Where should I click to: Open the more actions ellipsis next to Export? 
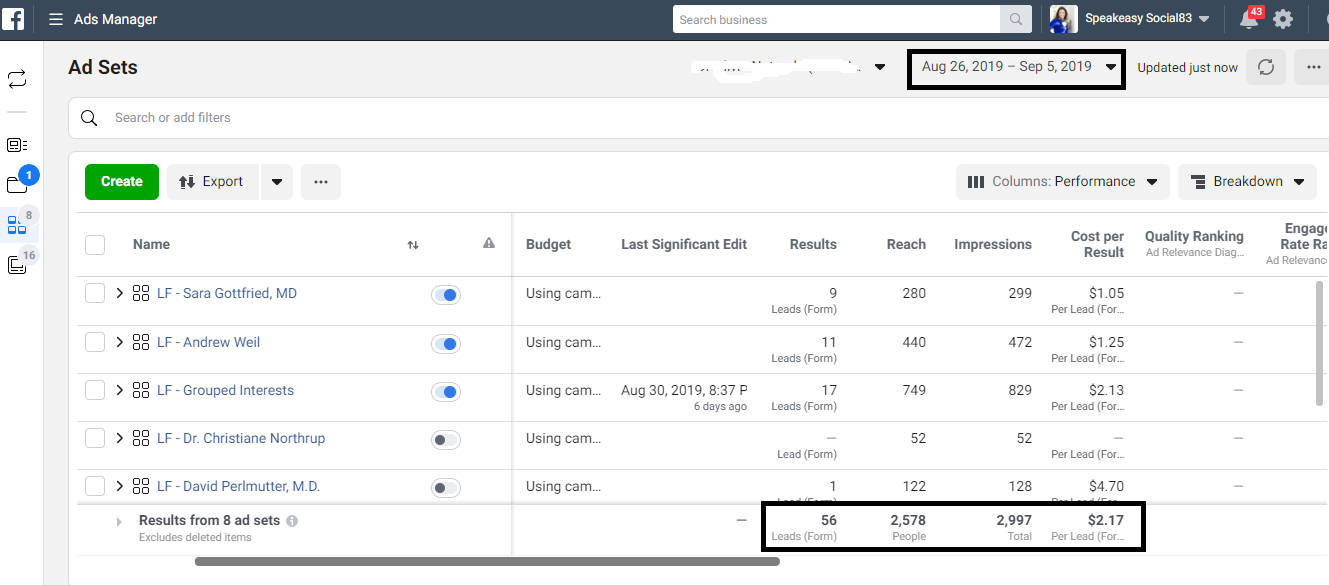tap(321, 182)
